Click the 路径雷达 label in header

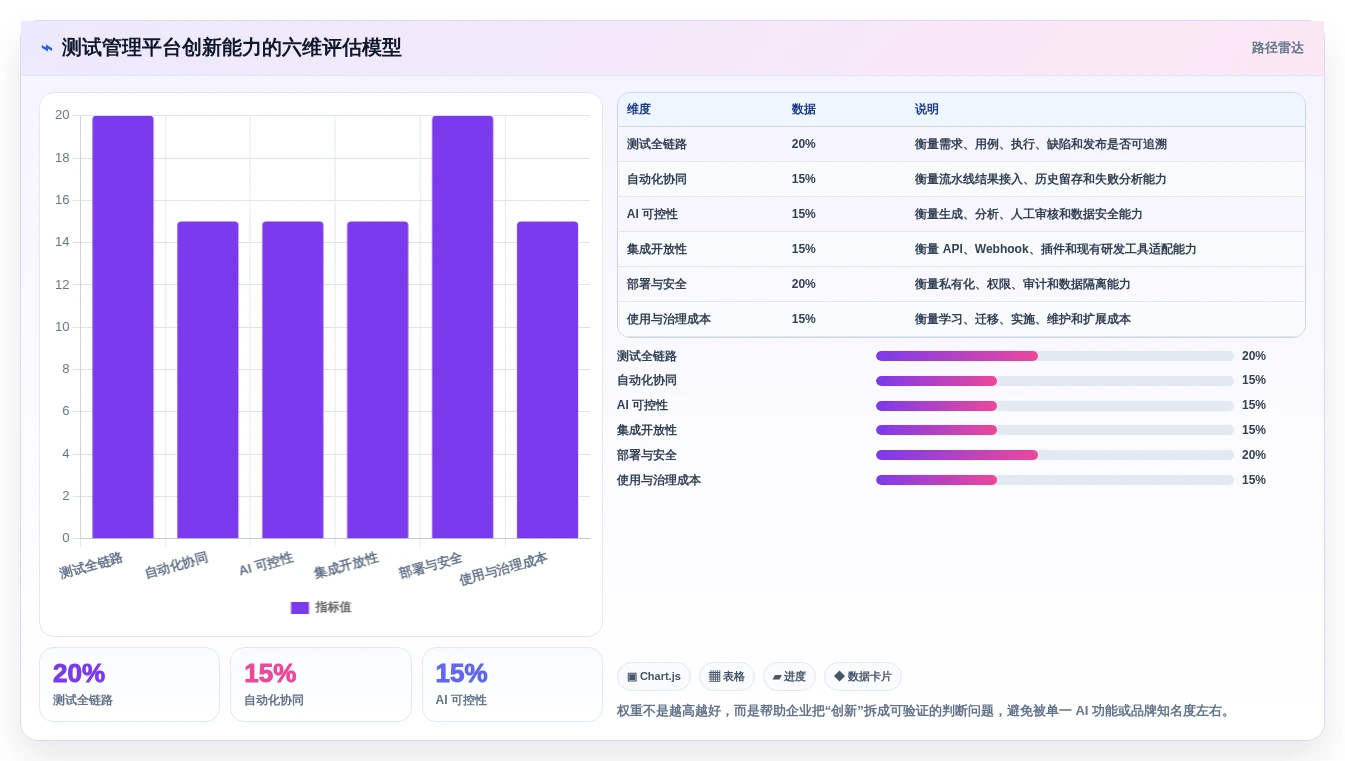click(1277, 48)
